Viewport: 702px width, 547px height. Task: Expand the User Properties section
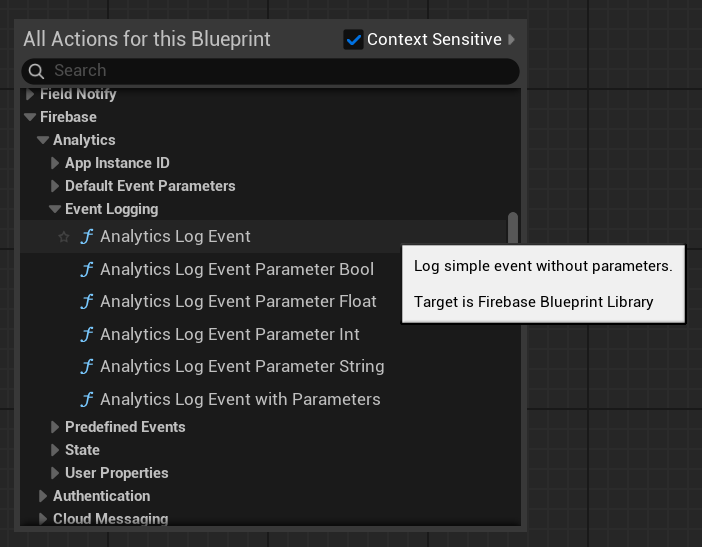point(55,473)
